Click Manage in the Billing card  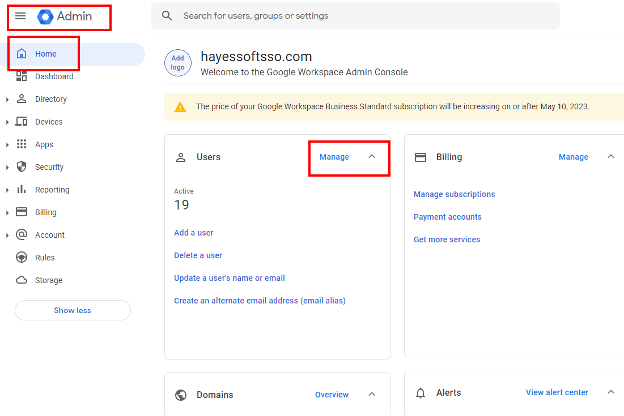point(573,157)
